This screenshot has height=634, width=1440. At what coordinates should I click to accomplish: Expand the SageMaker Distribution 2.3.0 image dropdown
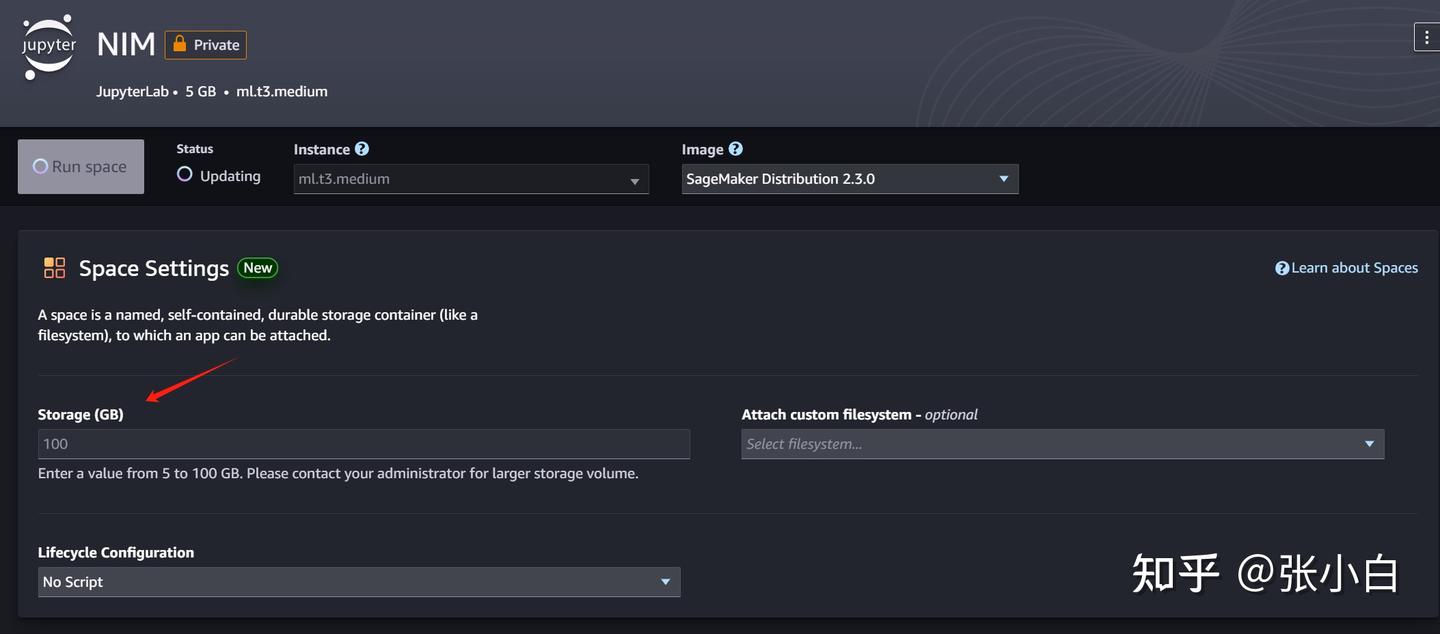click(849, 179)
